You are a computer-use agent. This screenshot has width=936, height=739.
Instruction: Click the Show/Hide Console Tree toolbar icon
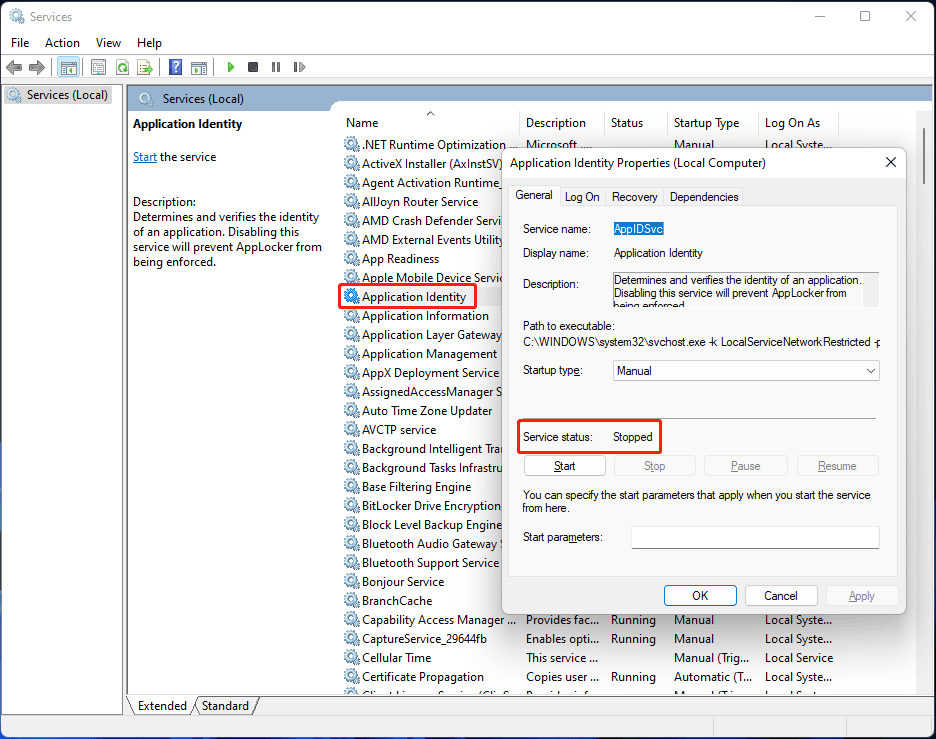69,67
